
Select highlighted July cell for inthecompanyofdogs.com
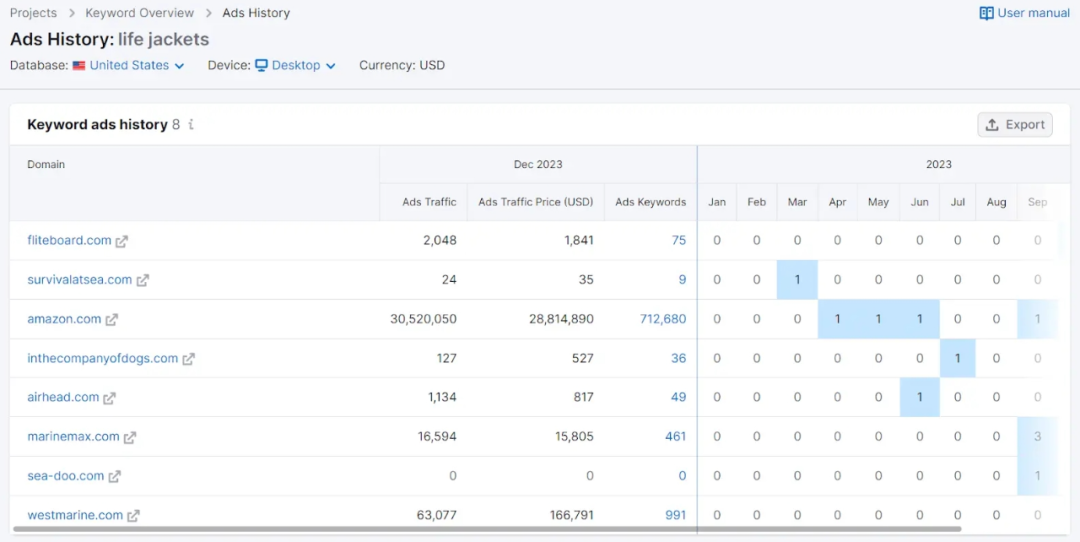click(x=958, y=358)
